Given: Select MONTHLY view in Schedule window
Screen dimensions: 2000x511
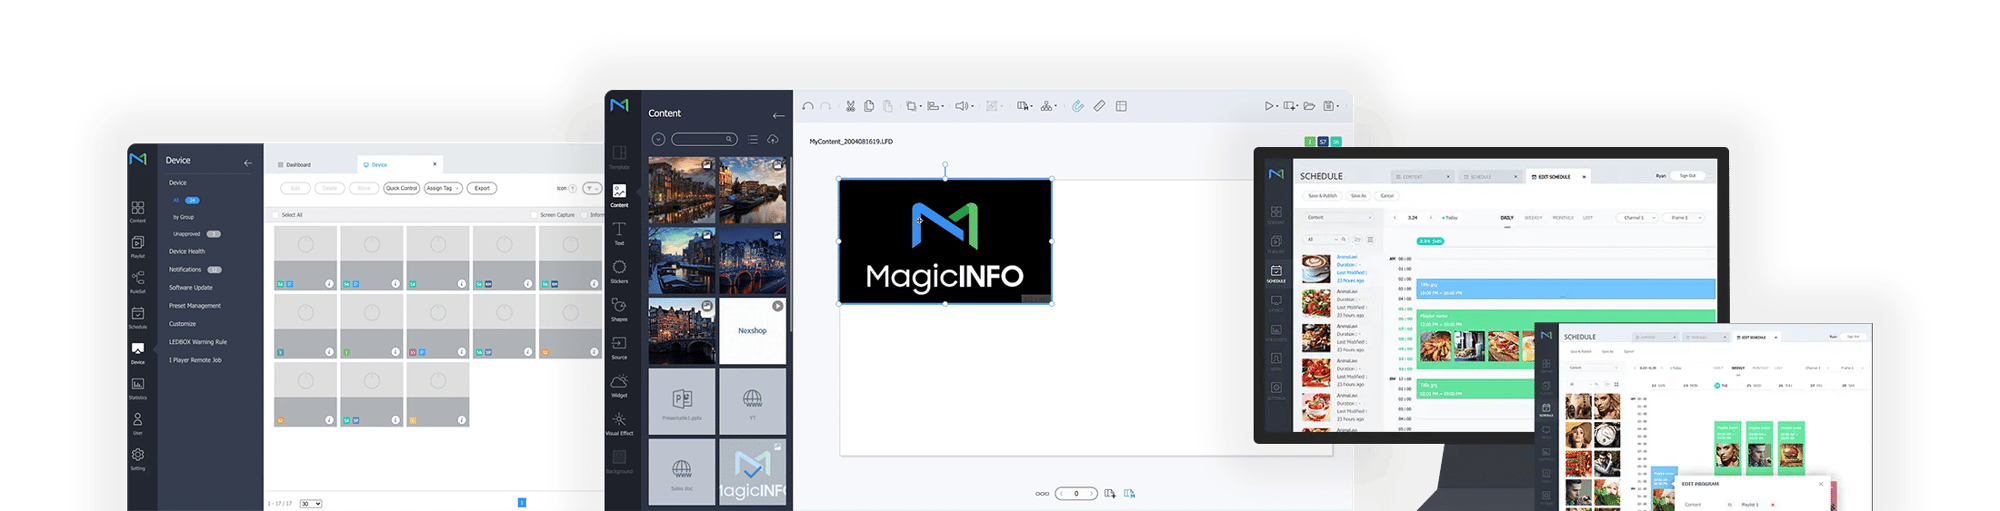Looking at the screenshot, I should coord(1563,217).
